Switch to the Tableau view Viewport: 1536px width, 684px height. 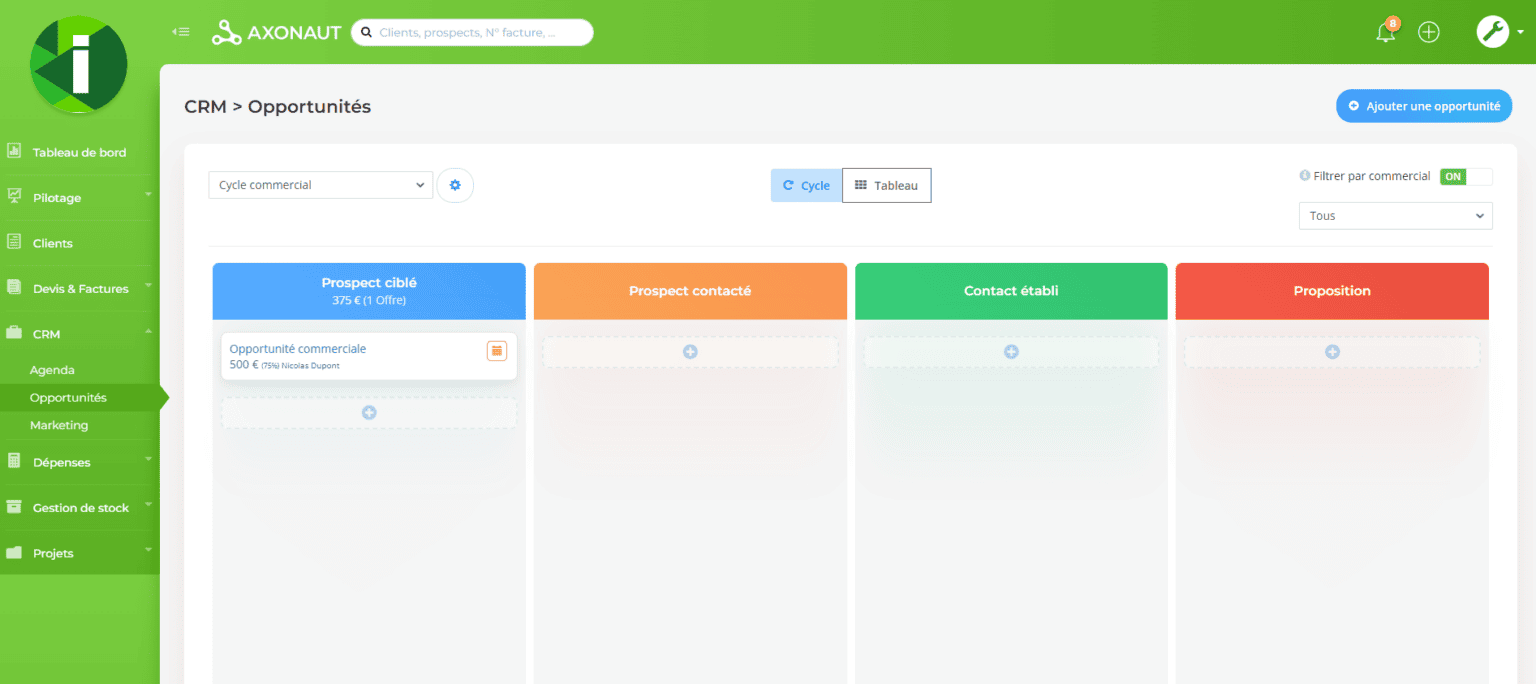point(886,185)
